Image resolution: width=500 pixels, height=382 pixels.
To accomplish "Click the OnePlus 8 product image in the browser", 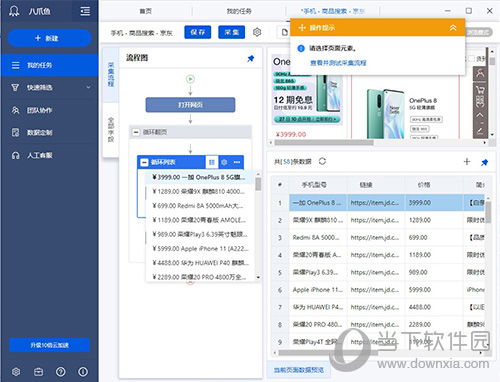I will click(386, 113).
